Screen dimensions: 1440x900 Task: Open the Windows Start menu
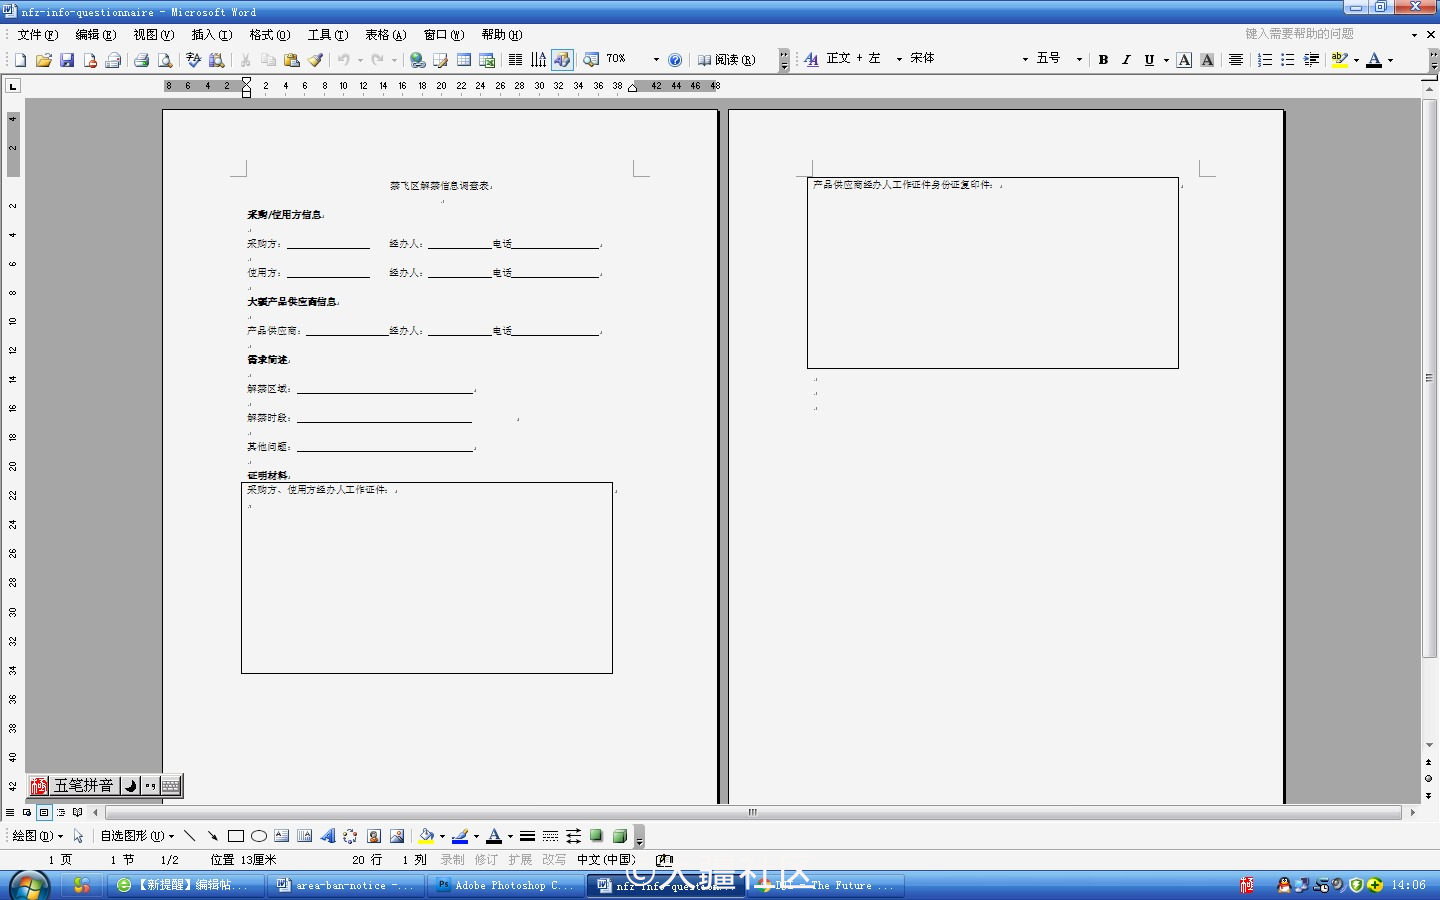click(x=29, y=885)
